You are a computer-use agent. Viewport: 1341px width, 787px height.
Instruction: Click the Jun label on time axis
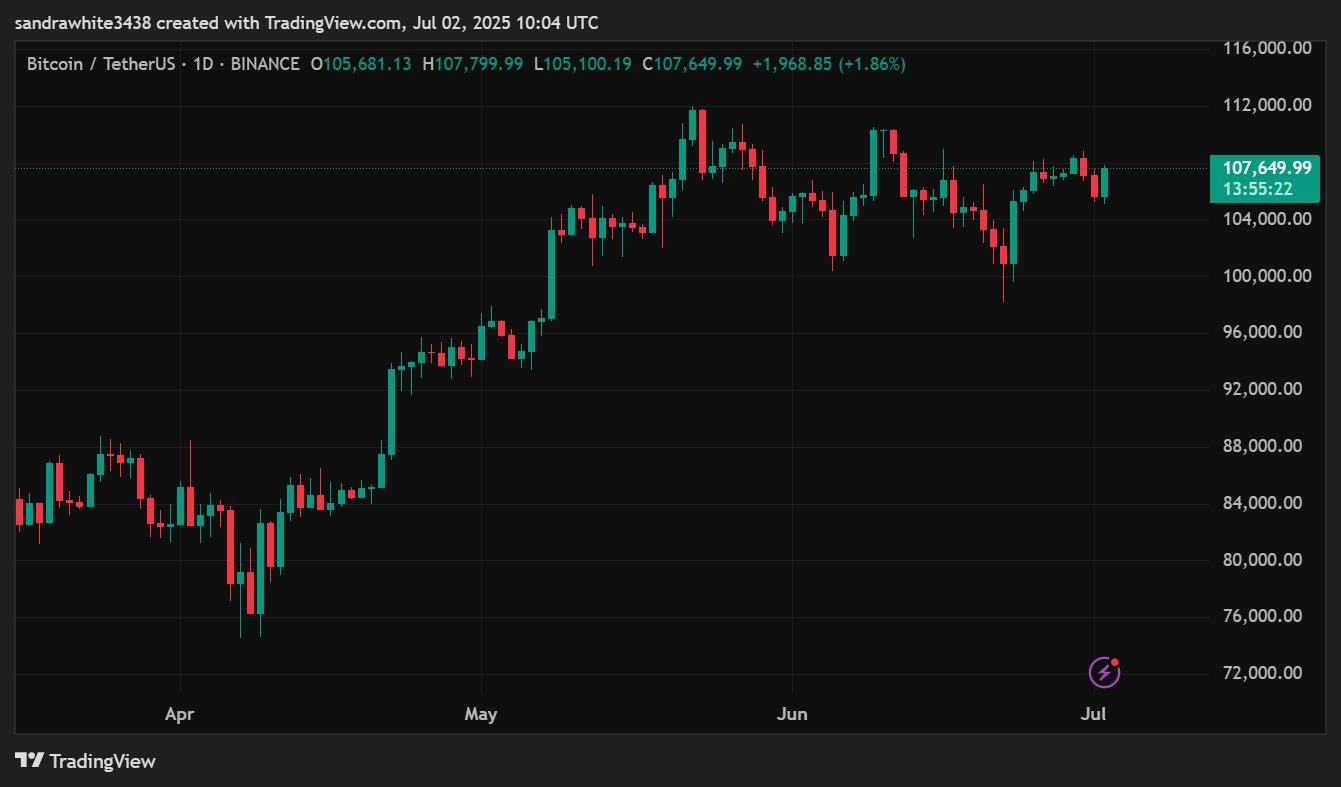coord(792,715)
